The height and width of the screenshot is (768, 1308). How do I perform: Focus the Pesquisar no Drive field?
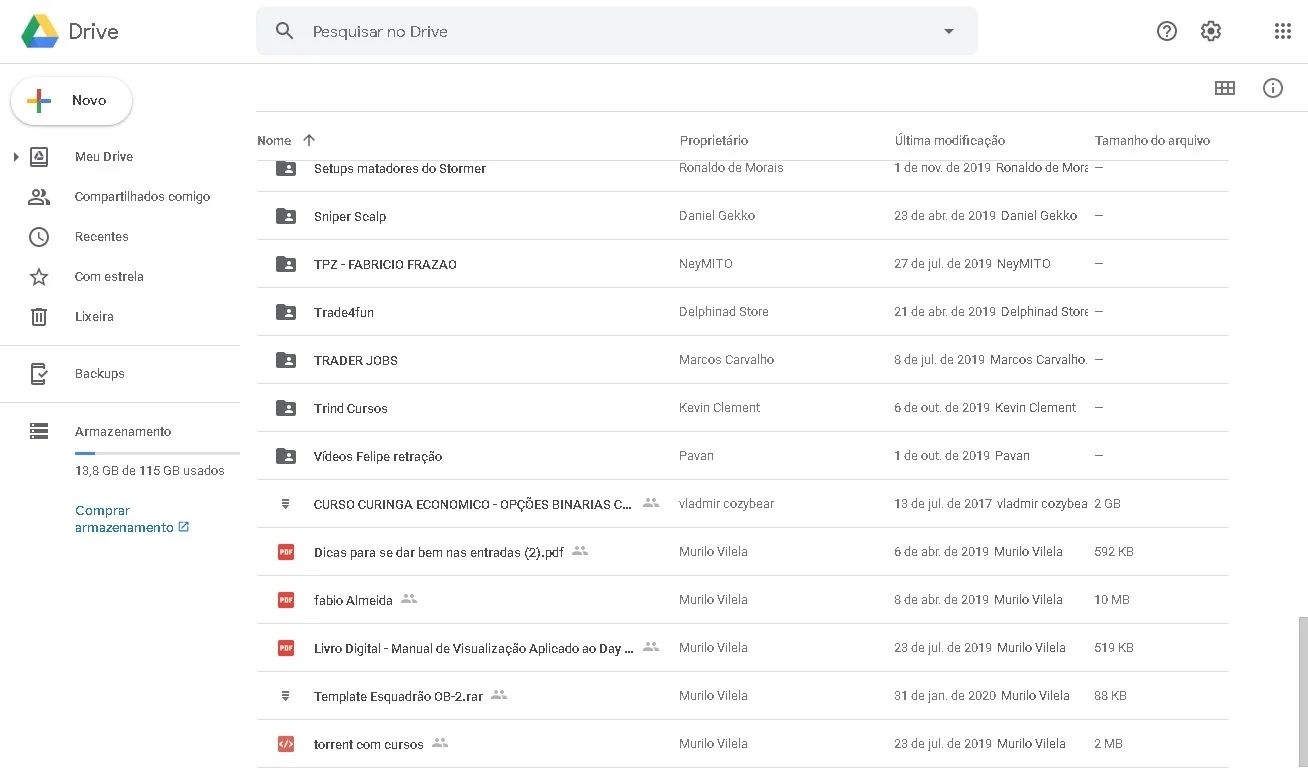click(617, 31)
